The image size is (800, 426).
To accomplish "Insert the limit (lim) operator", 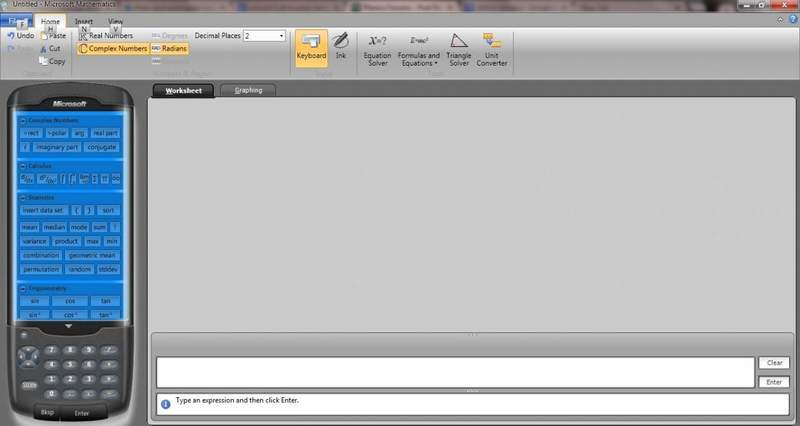I will (84, 179).
